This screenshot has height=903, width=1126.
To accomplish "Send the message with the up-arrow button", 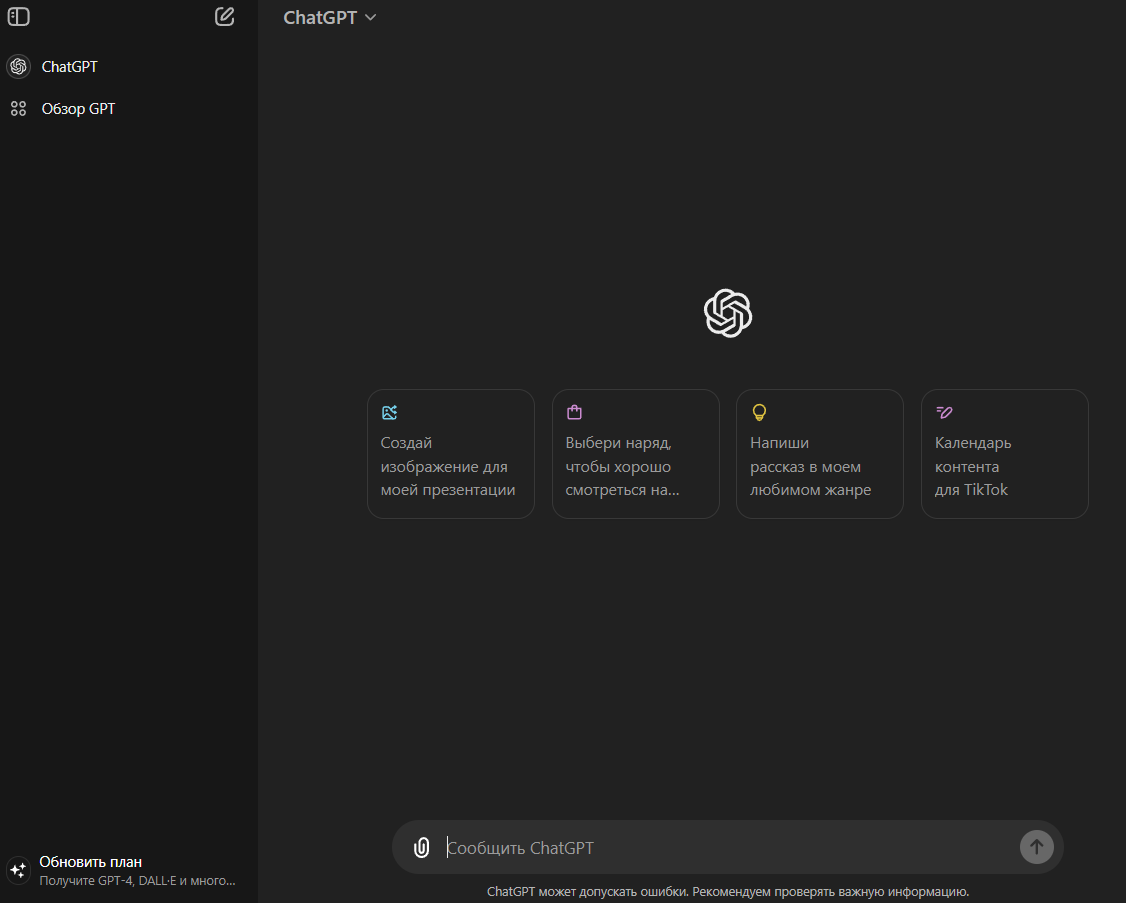I will coord(1036,847).
